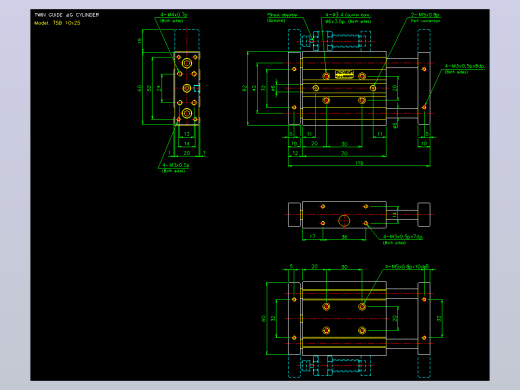Select the '36' dimension on middle view
Screen dimensions: 520x390
(x=344, y=237)
